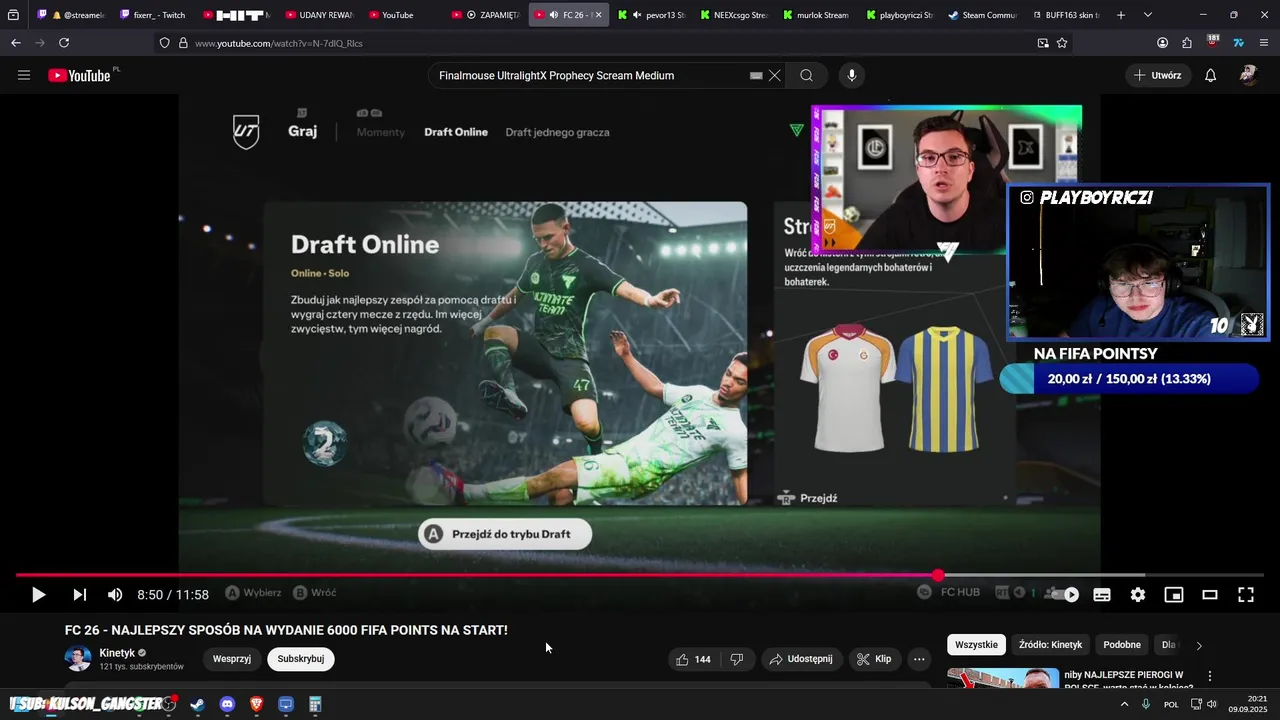Play the paused video

pos(38,594)
